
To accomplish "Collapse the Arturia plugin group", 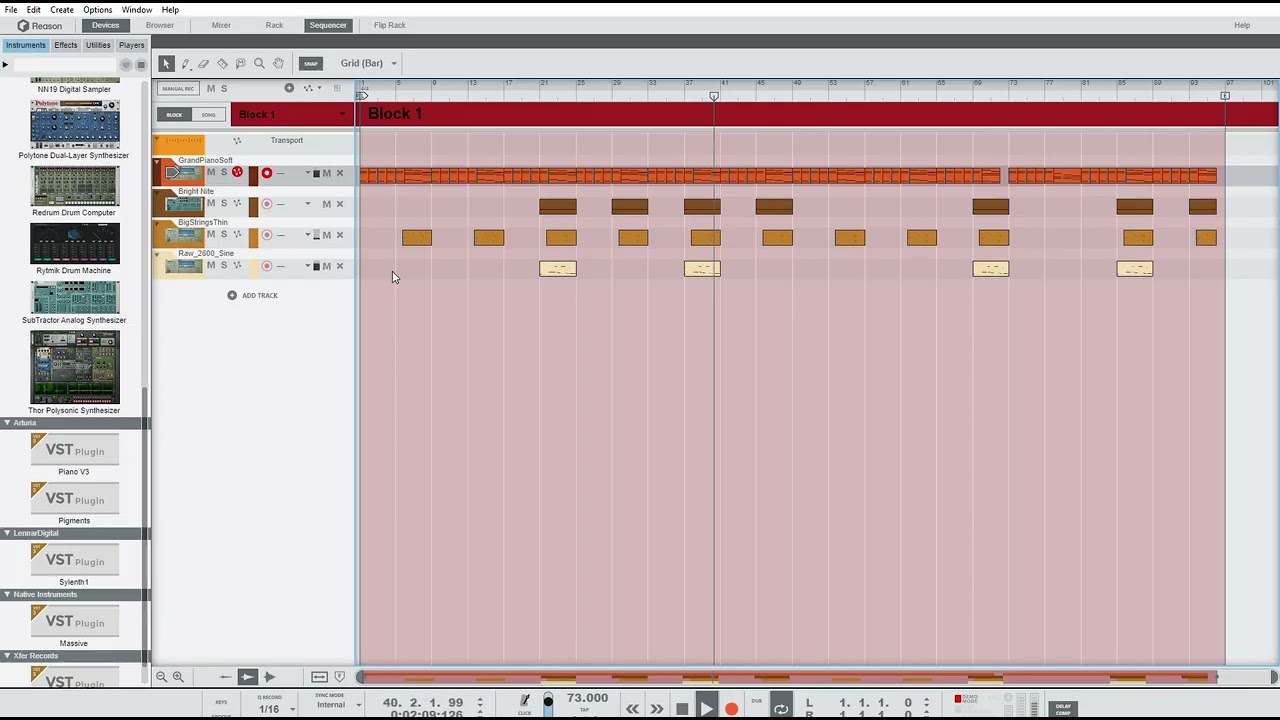I will (x=7, y=423).
